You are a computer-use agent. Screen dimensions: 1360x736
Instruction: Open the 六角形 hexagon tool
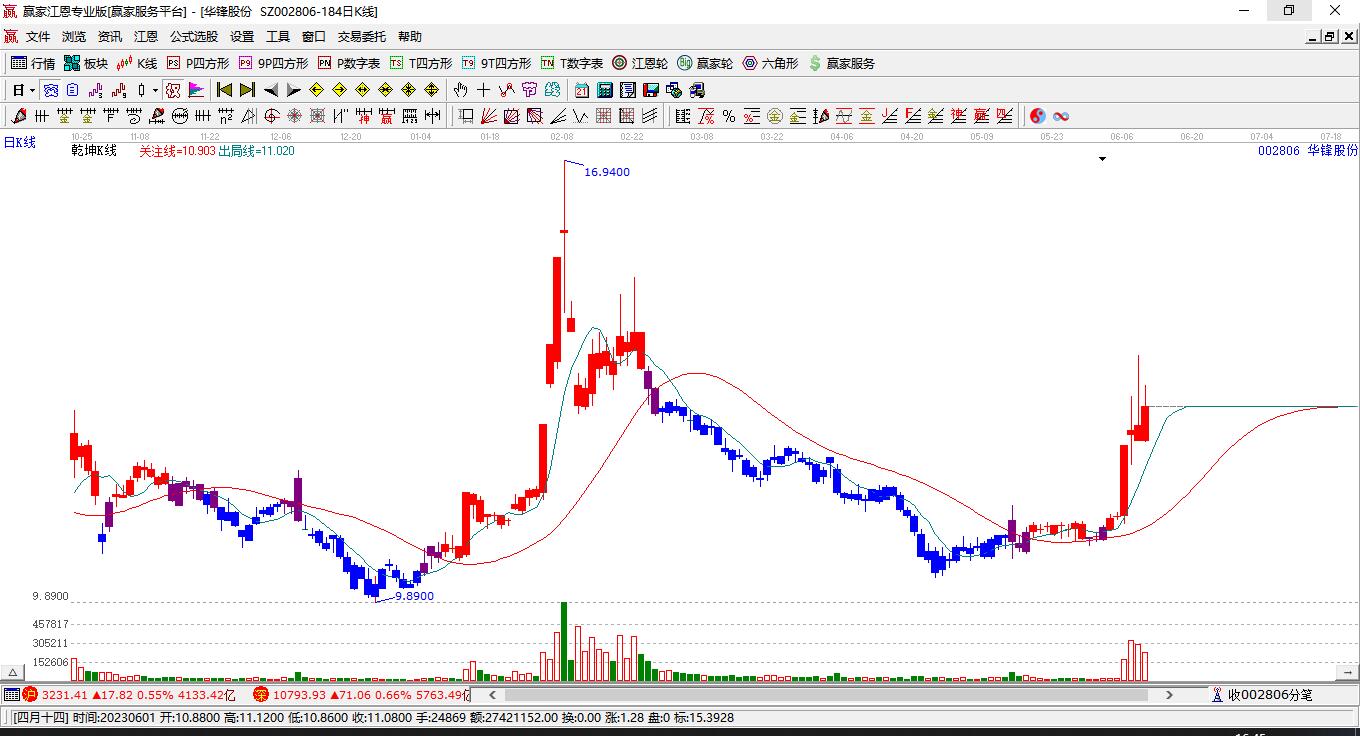[770, 63]
